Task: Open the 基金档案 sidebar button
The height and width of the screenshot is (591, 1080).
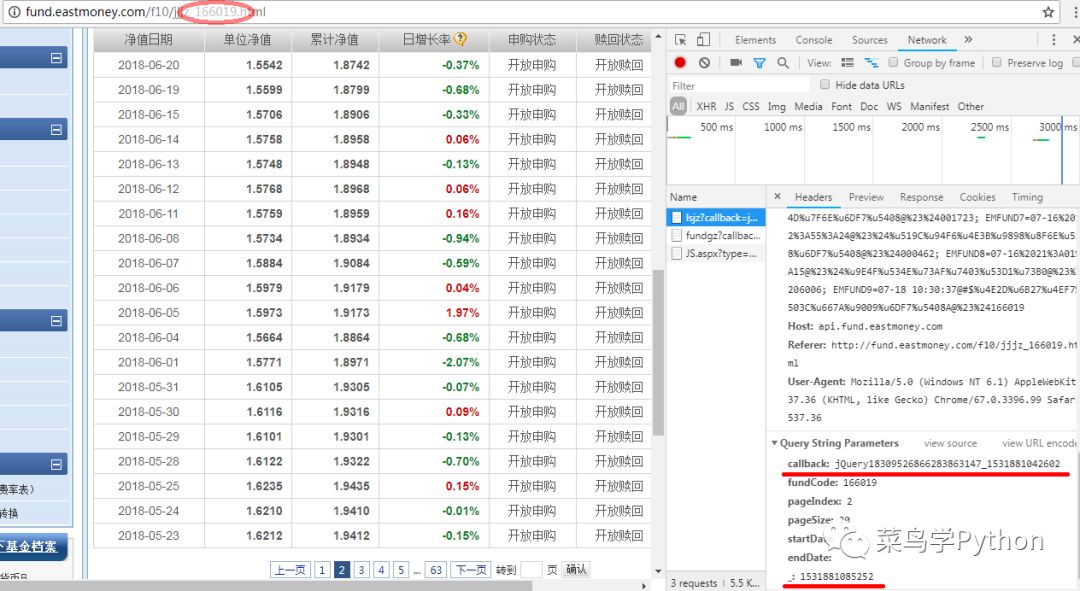Action: tap(34, 546)
